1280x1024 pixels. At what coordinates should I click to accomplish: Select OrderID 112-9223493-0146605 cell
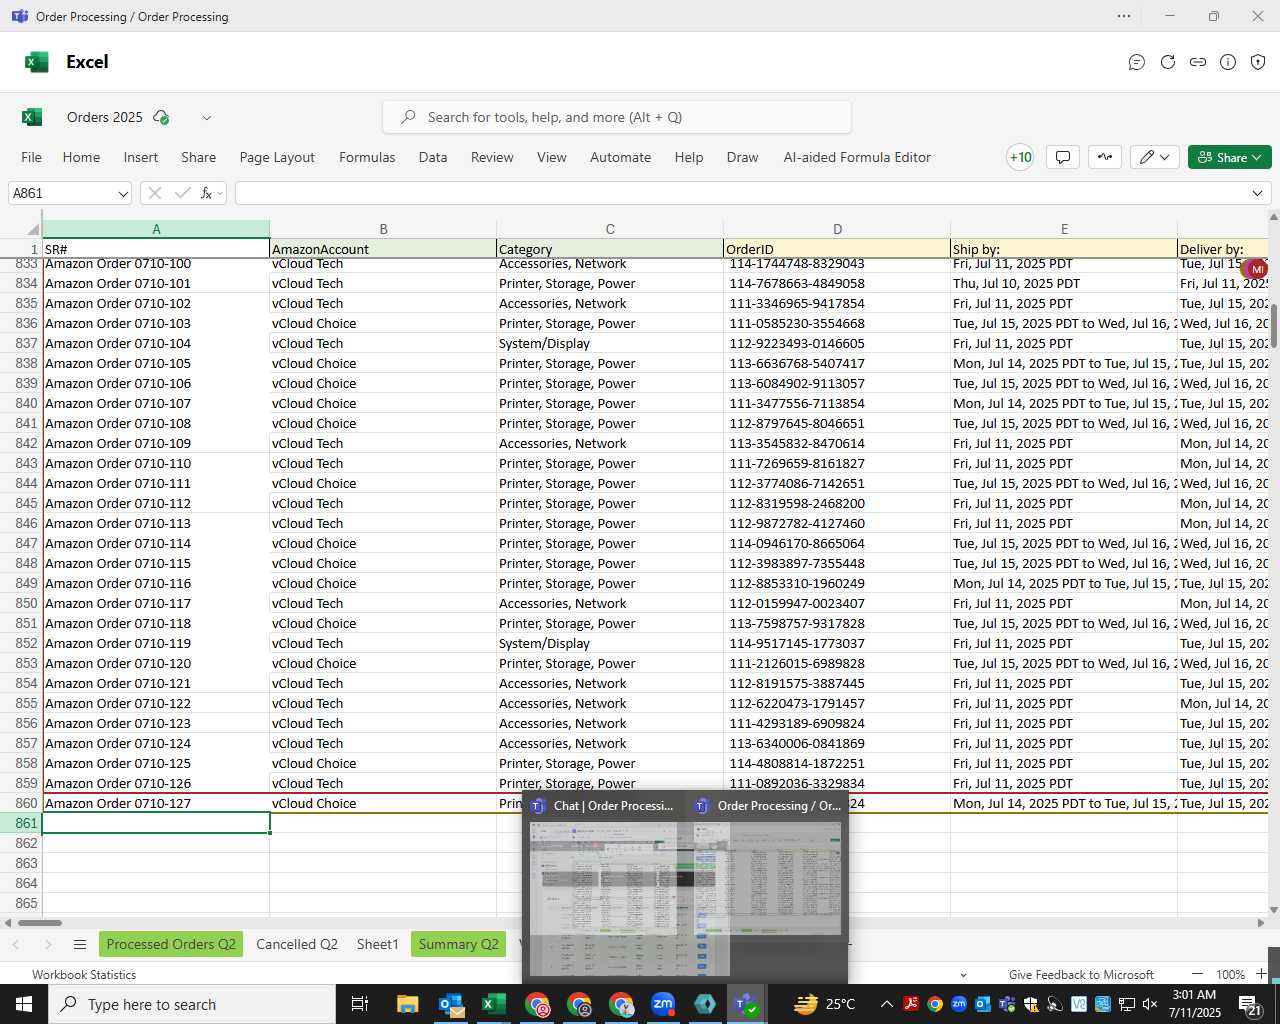837,343
